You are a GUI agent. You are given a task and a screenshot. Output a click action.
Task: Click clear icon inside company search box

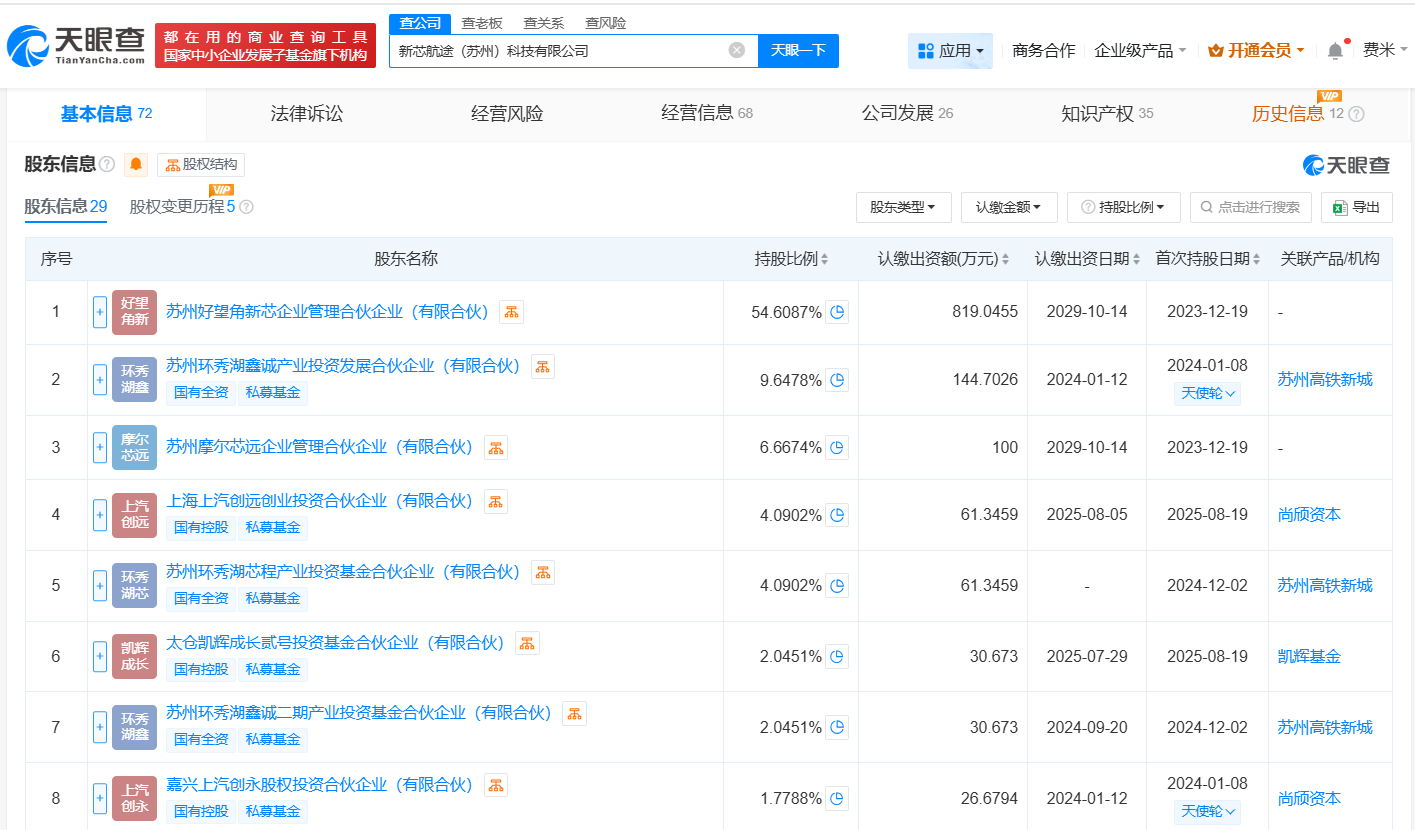(737, 50)
